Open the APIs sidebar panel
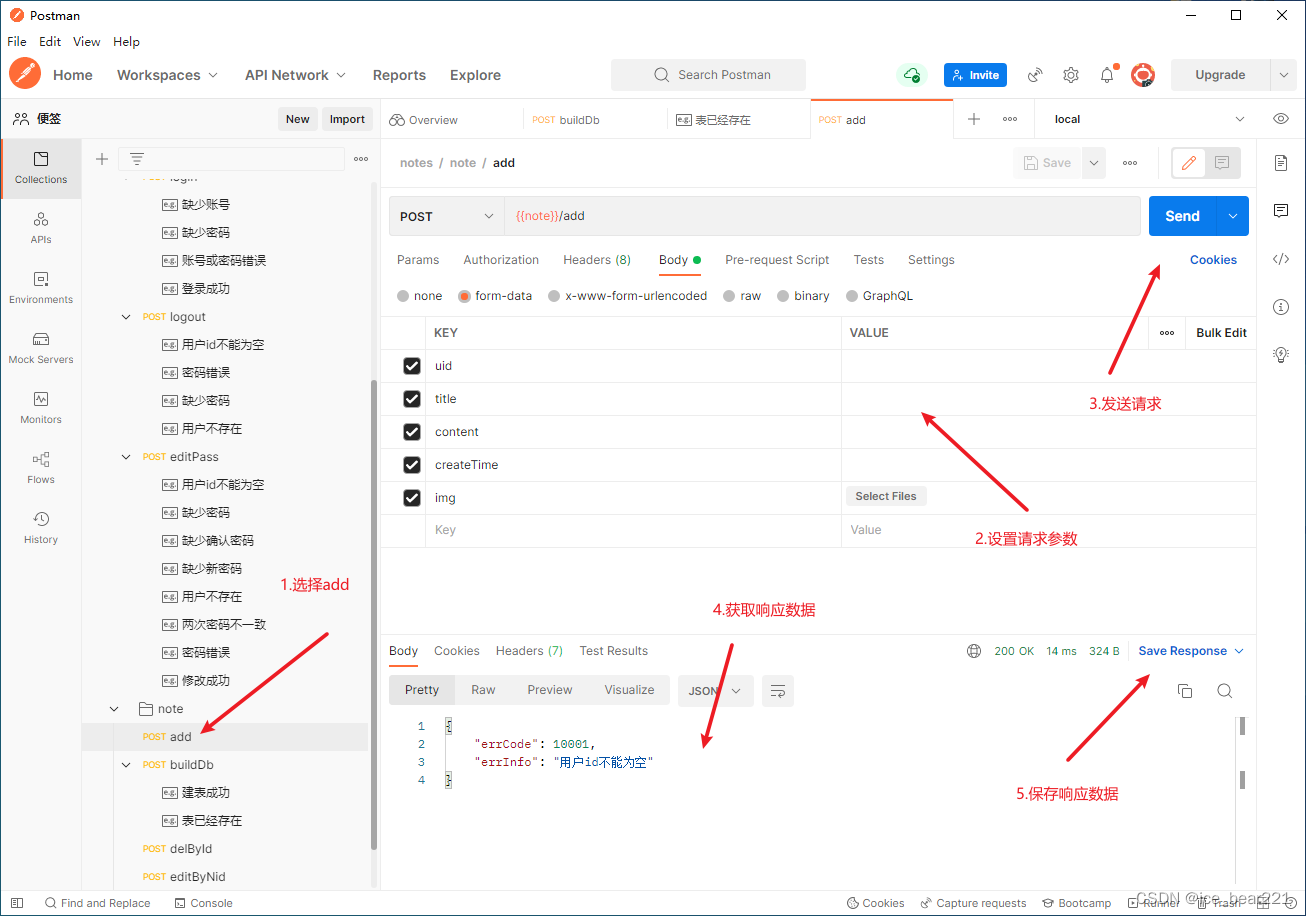The height and width of the screenshot is (916, 1306). point(41,227)
